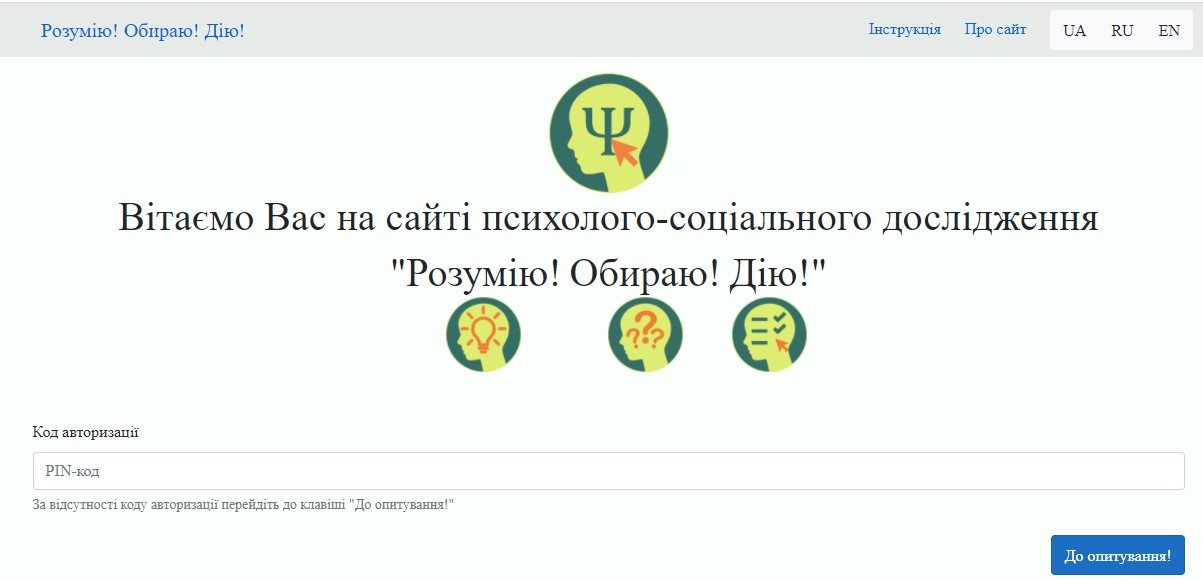
Task: Click the checklist head icon
Action: (x=769, y=335)
